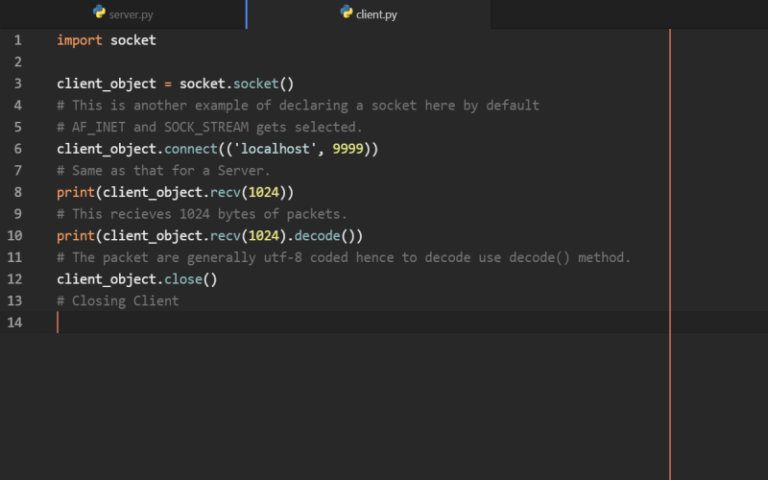The image size is (768, 480).
Task: Click the Python icon on server.py tab
Action: [x=99, y=13]
